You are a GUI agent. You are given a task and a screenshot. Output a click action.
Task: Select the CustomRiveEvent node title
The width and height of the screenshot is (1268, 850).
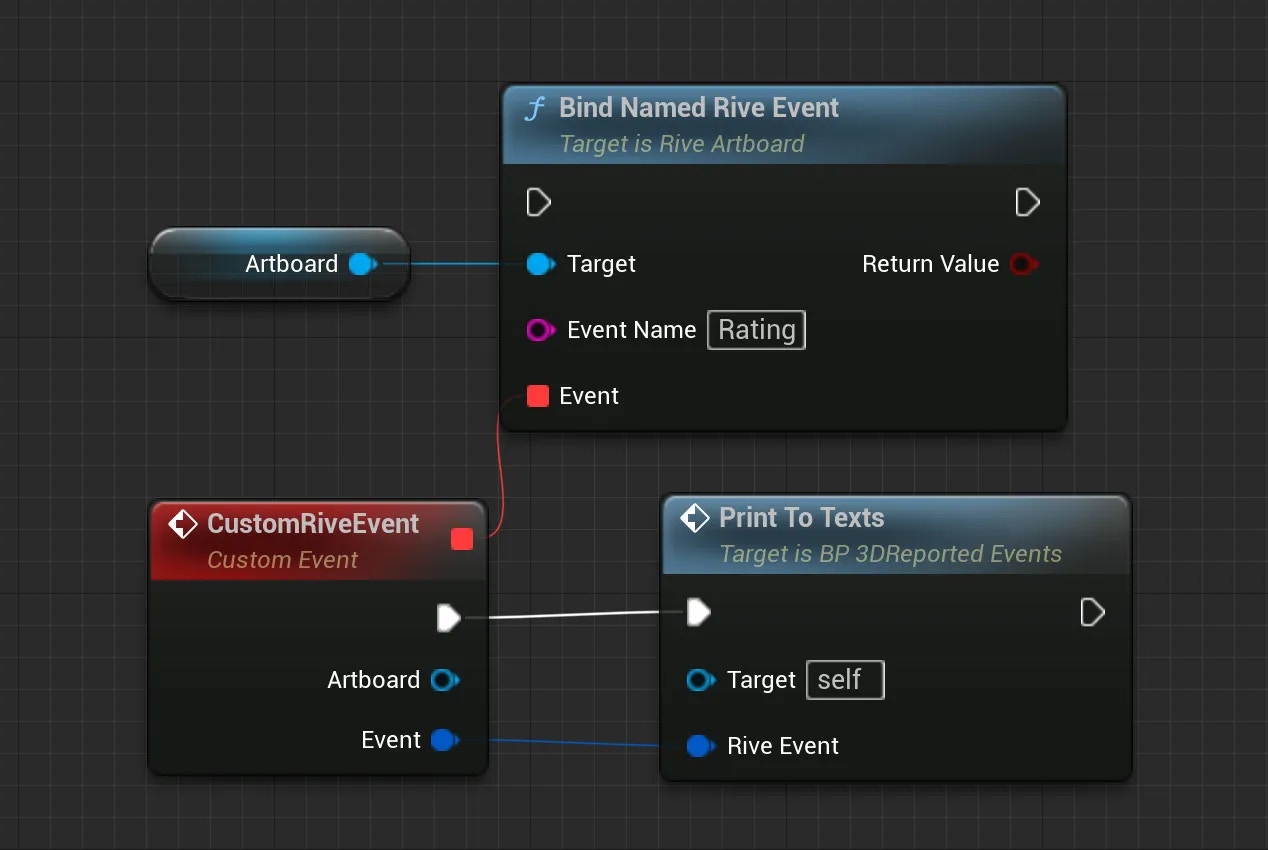point(313,524)
